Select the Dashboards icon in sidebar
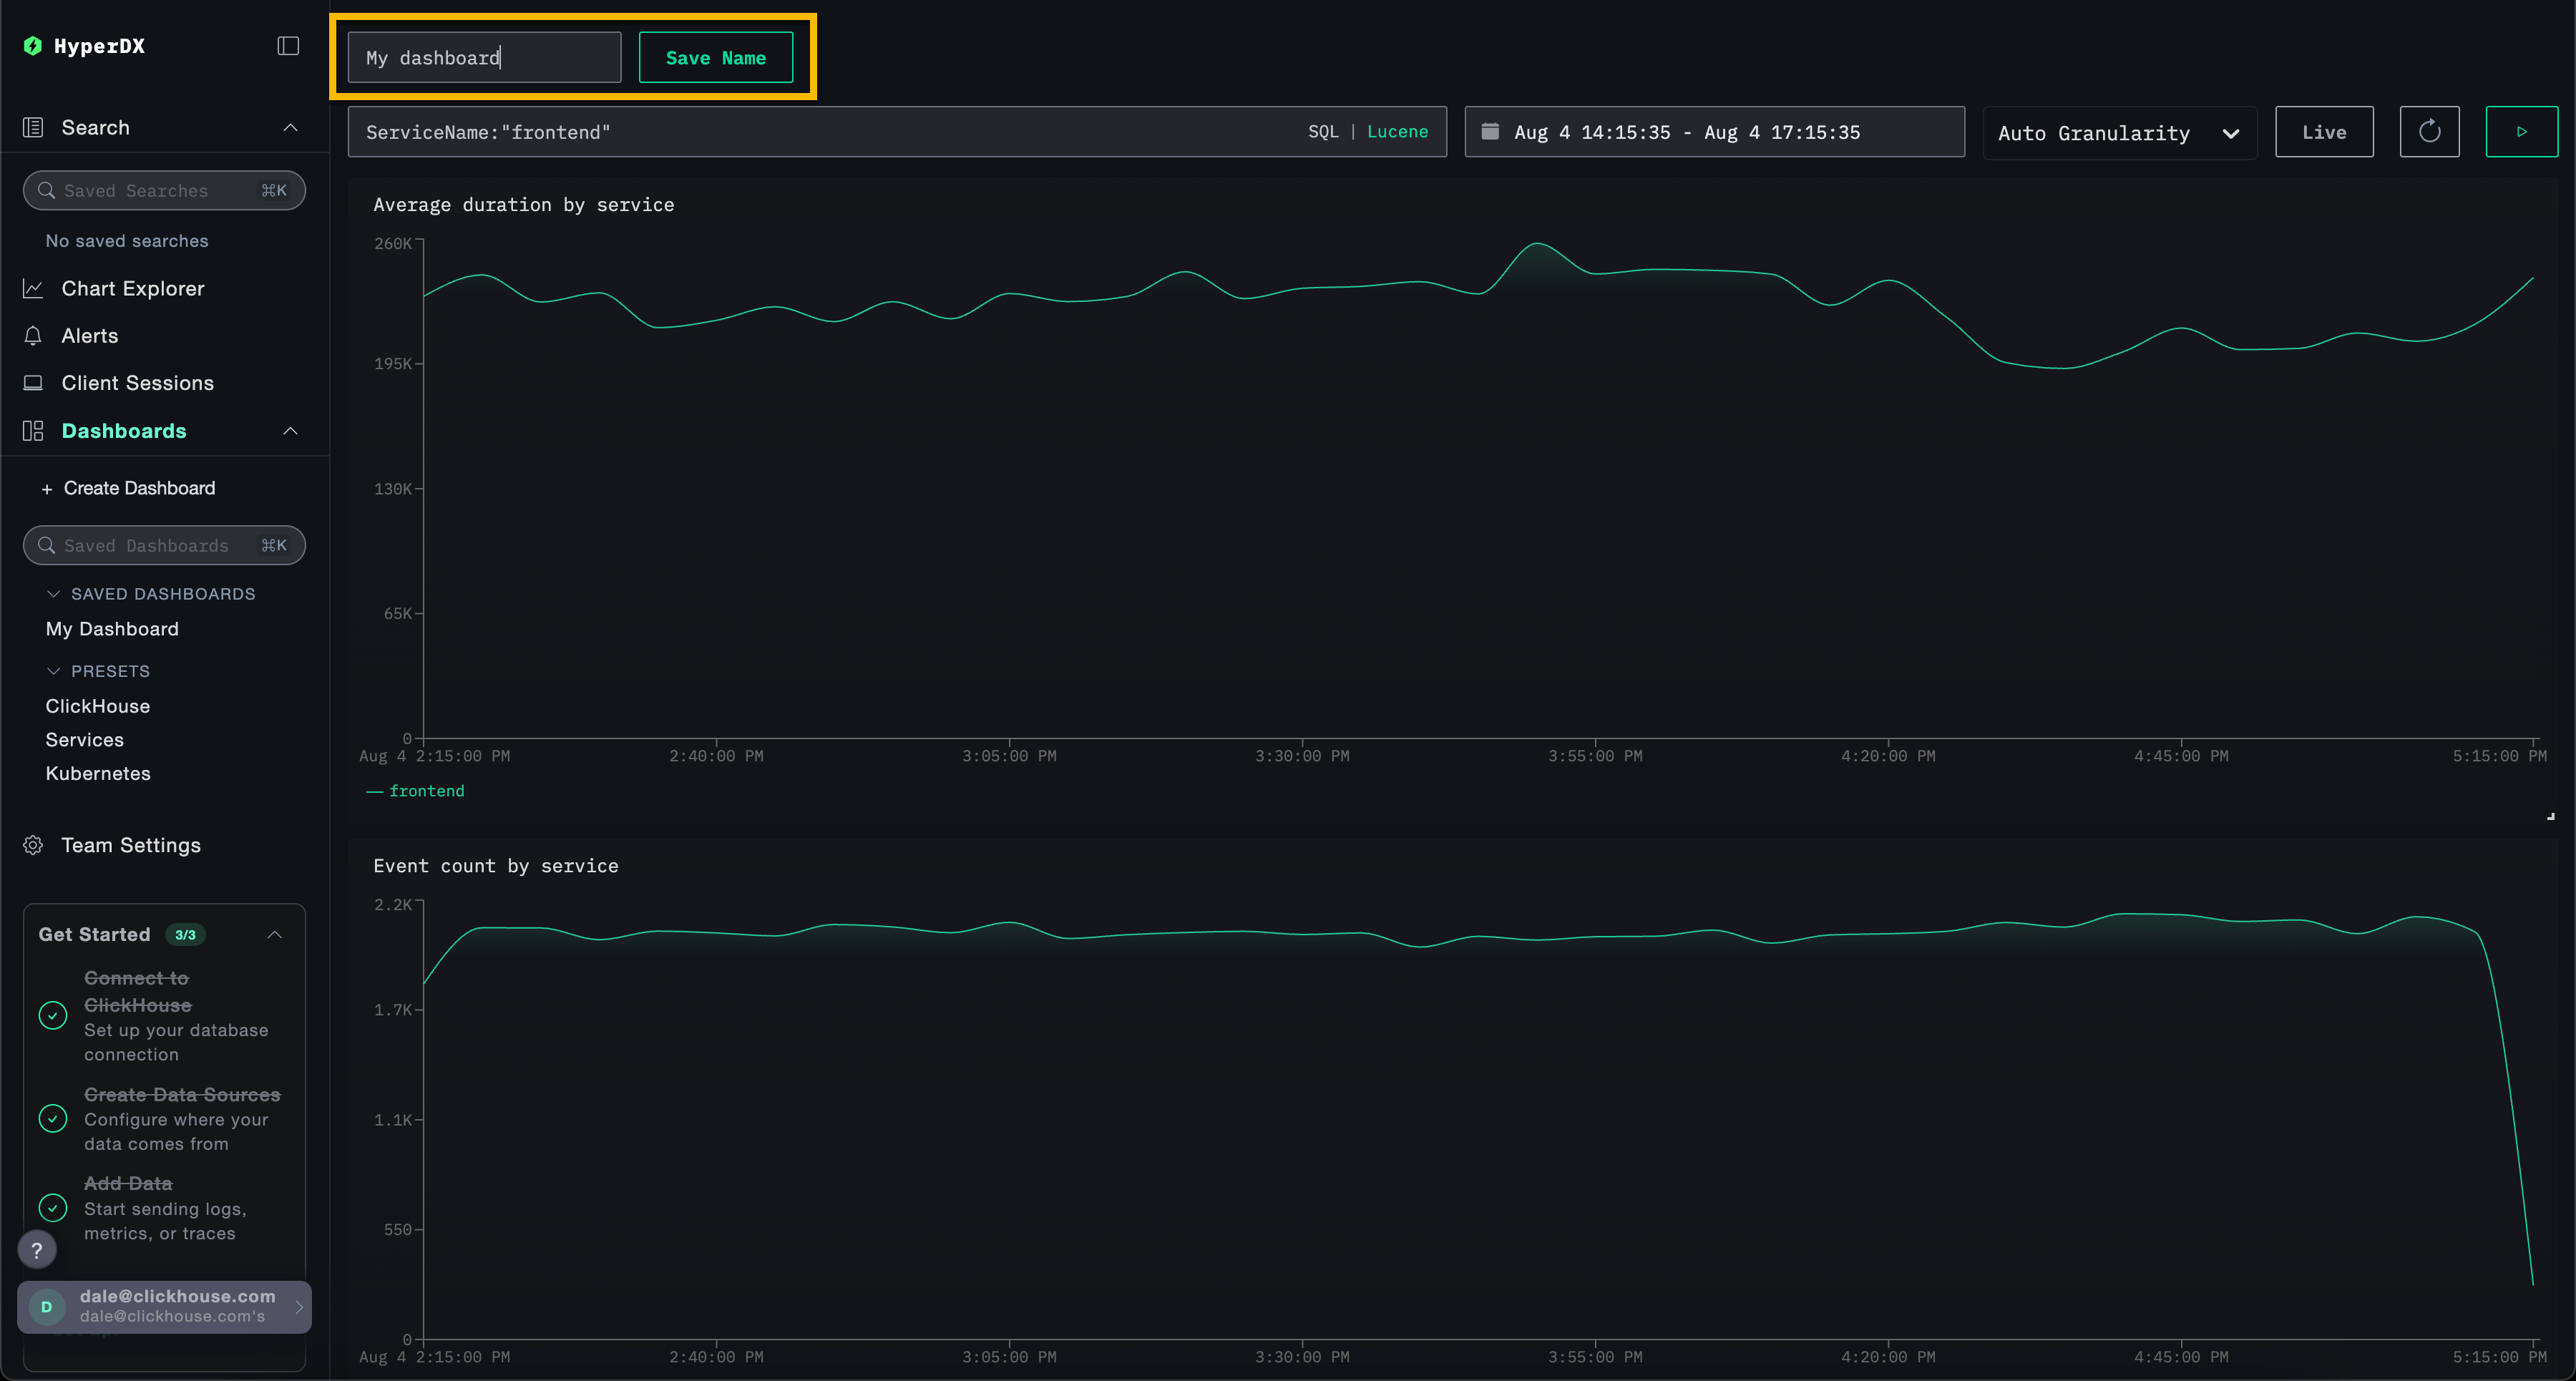Image resolution: width=2576 pixels, height=1381 pixels. [x=33, y=430]
